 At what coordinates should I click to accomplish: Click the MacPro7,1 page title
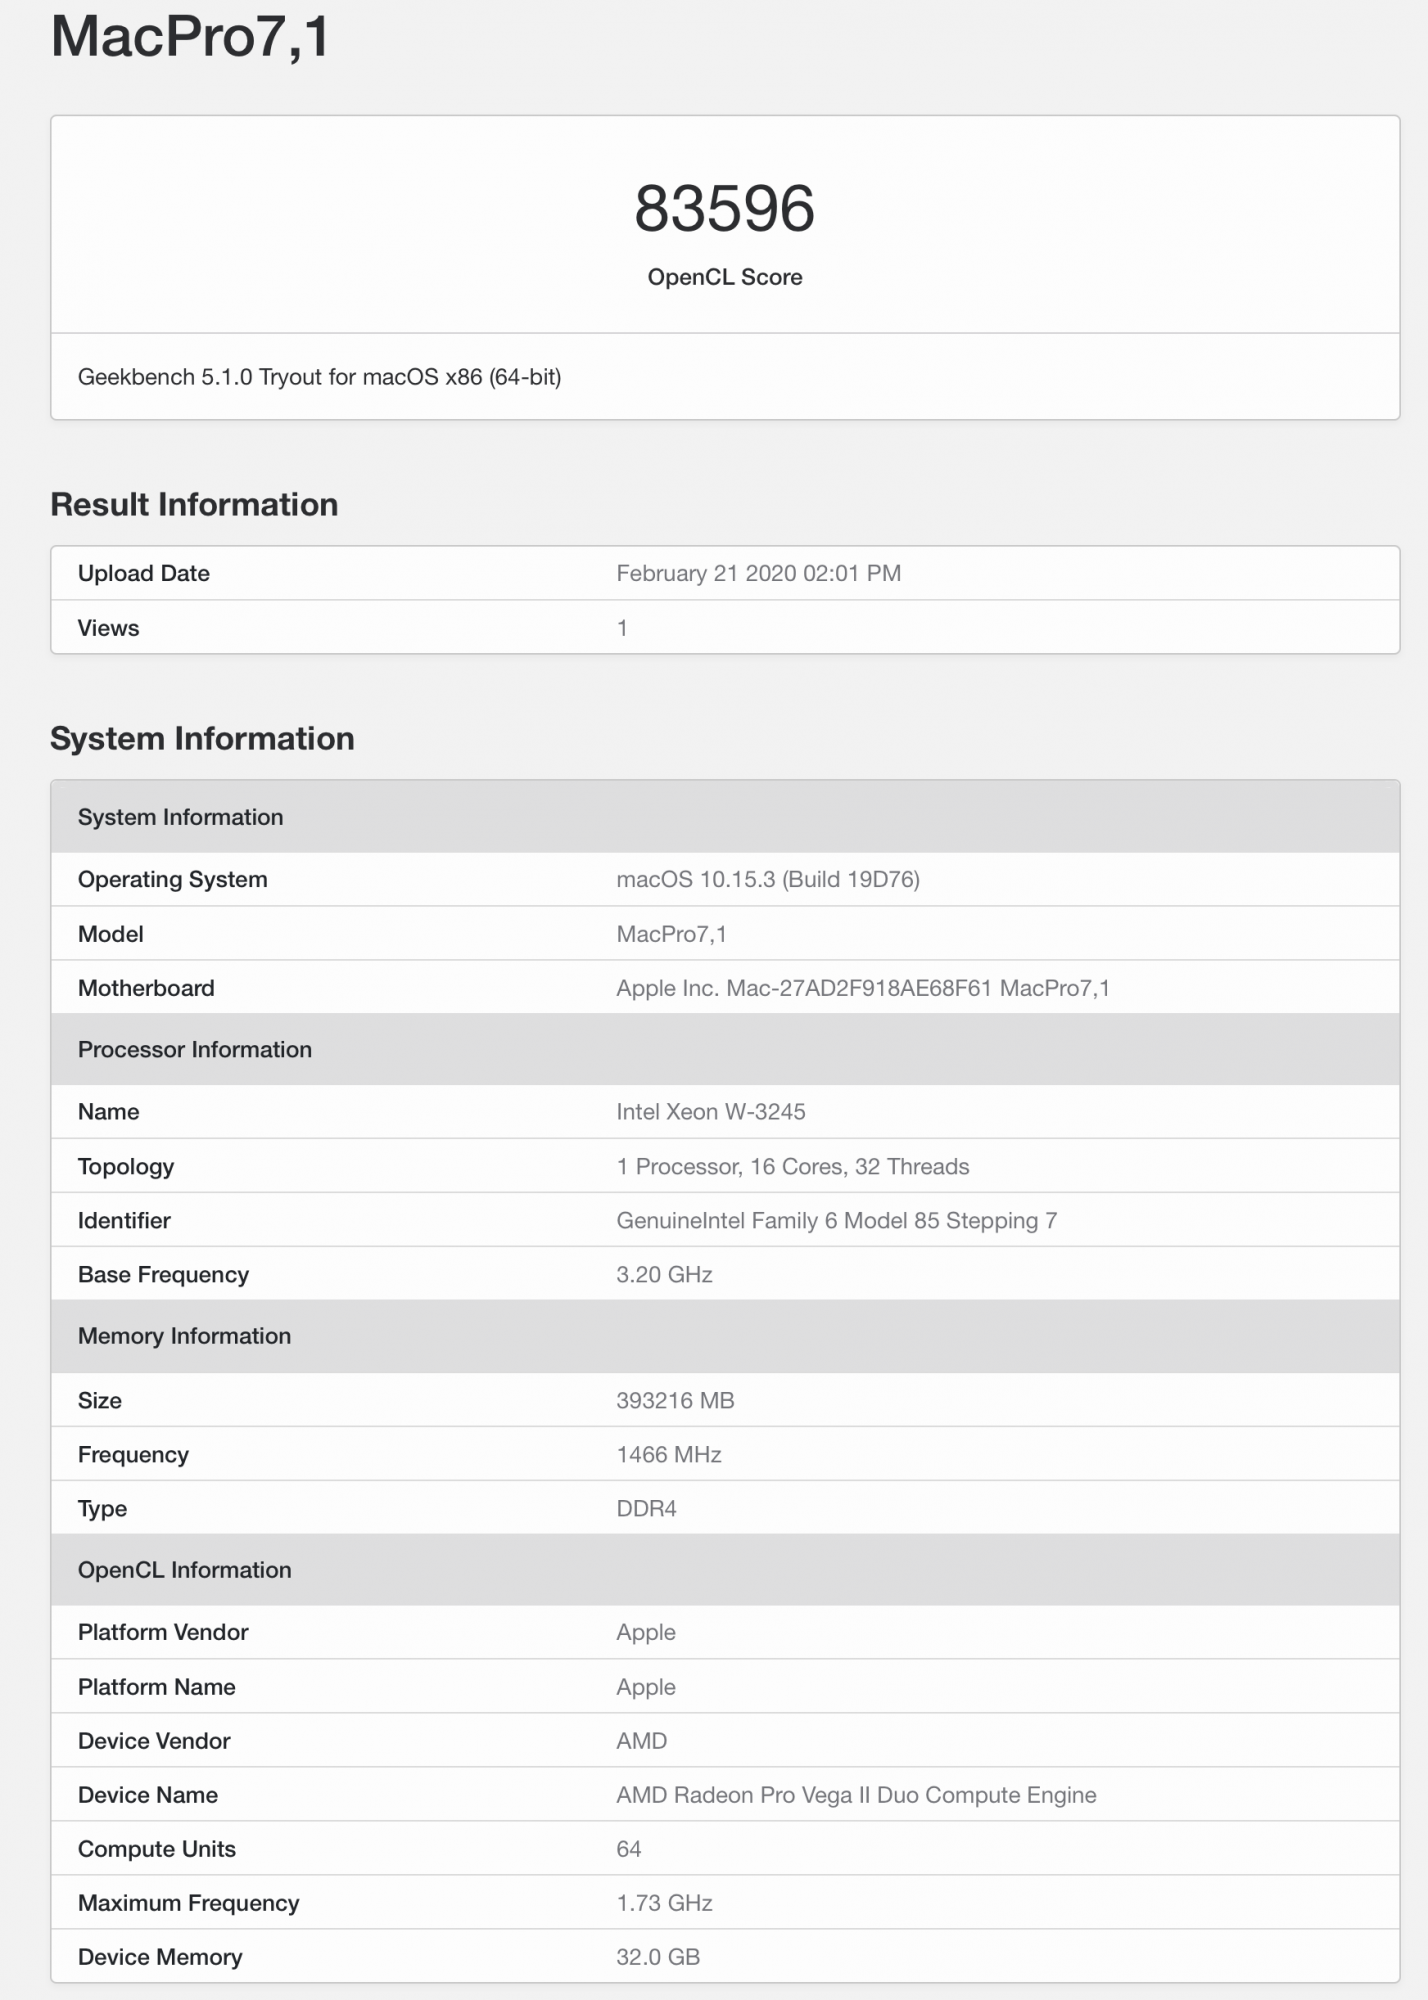[190, 36]
